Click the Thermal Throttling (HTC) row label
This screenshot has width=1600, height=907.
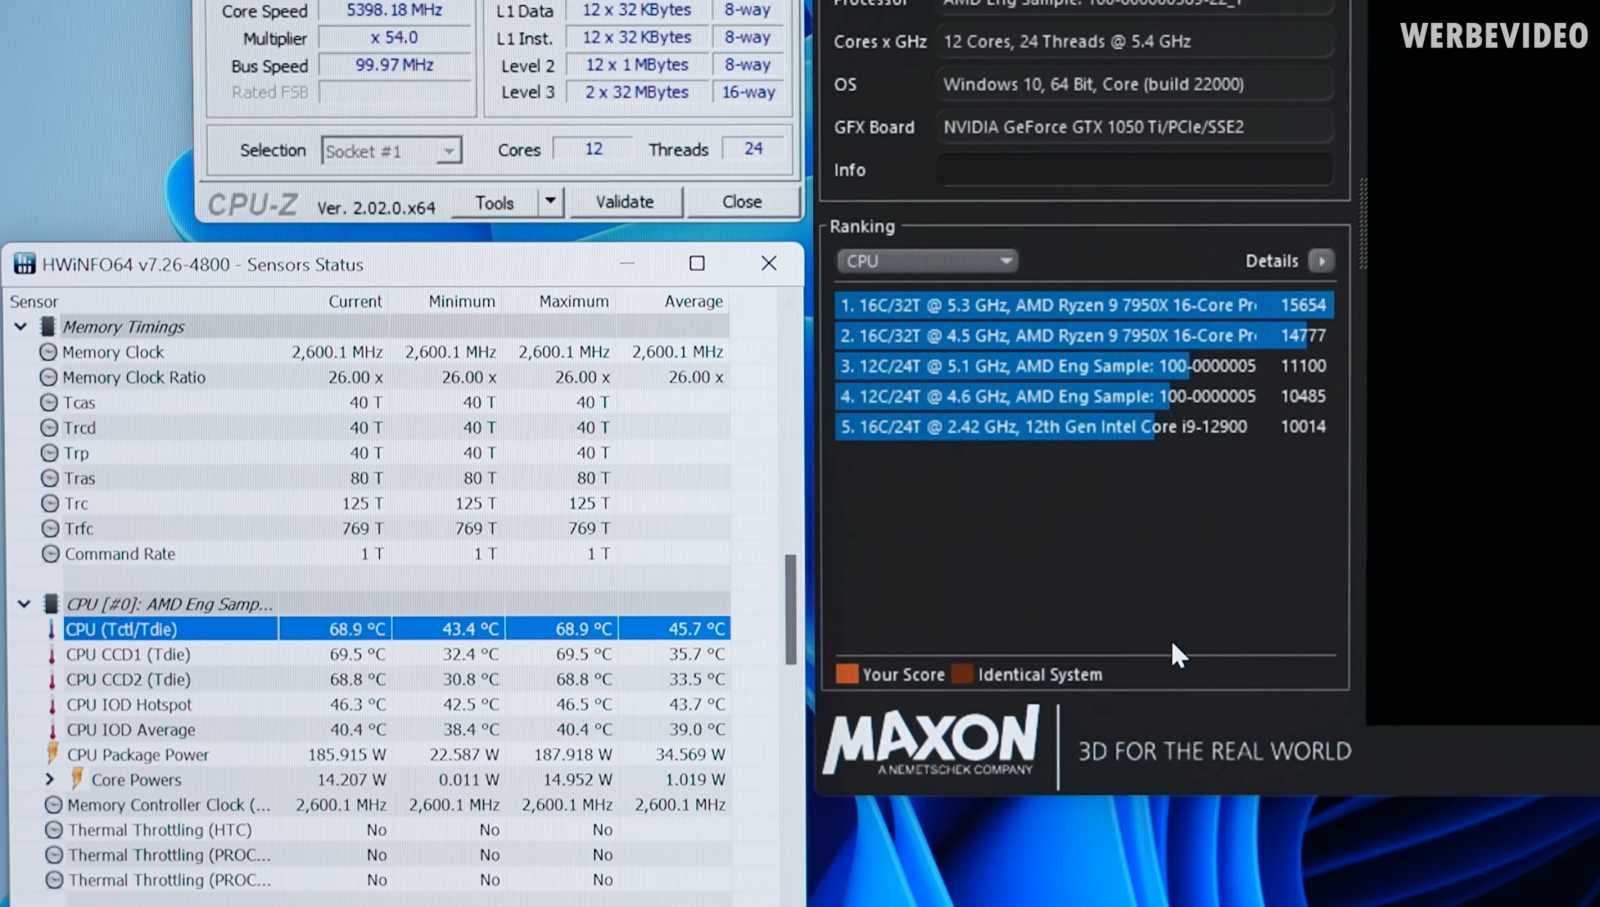[x=160, y=830]
